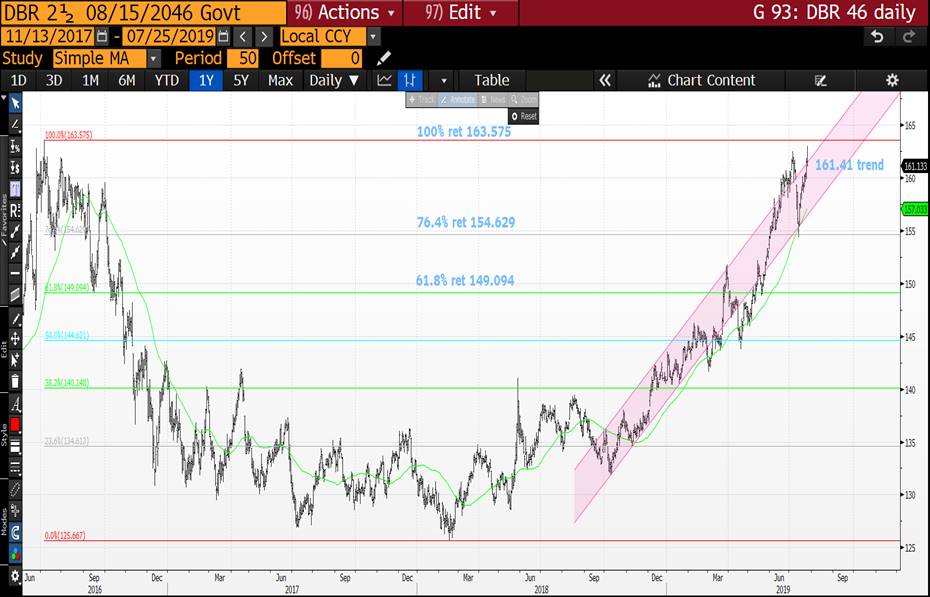This screenshot has width=930, height=597.
Task: Select the 1Y range tab
Action: click(206, 80)
